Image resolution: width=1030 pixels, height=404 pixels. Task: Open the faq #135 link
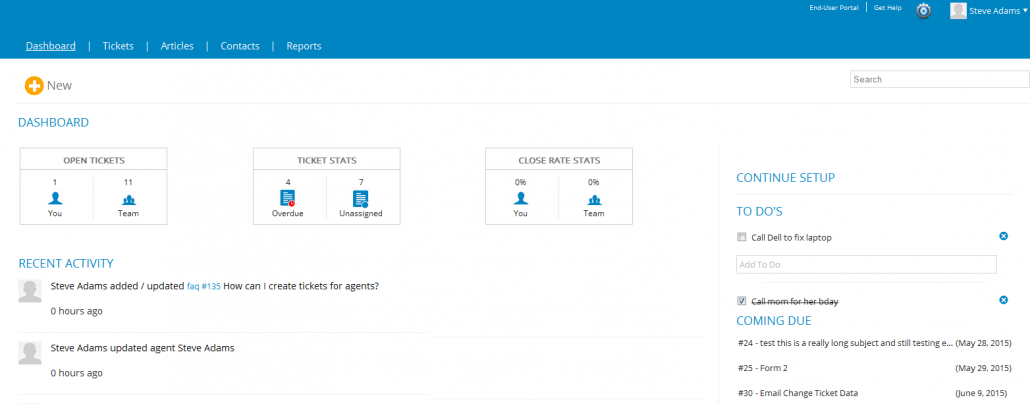click(204, 286)
